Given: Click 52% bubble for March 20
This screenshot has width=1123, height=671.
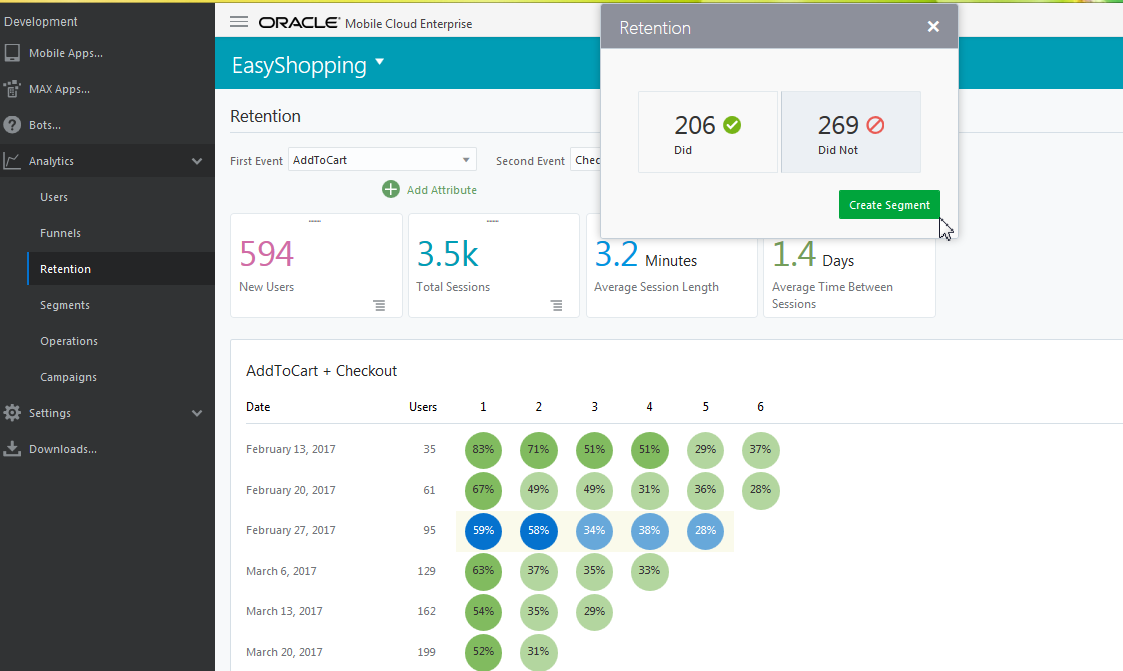Looking at the screenshot, I should click(x=483, y=652).
